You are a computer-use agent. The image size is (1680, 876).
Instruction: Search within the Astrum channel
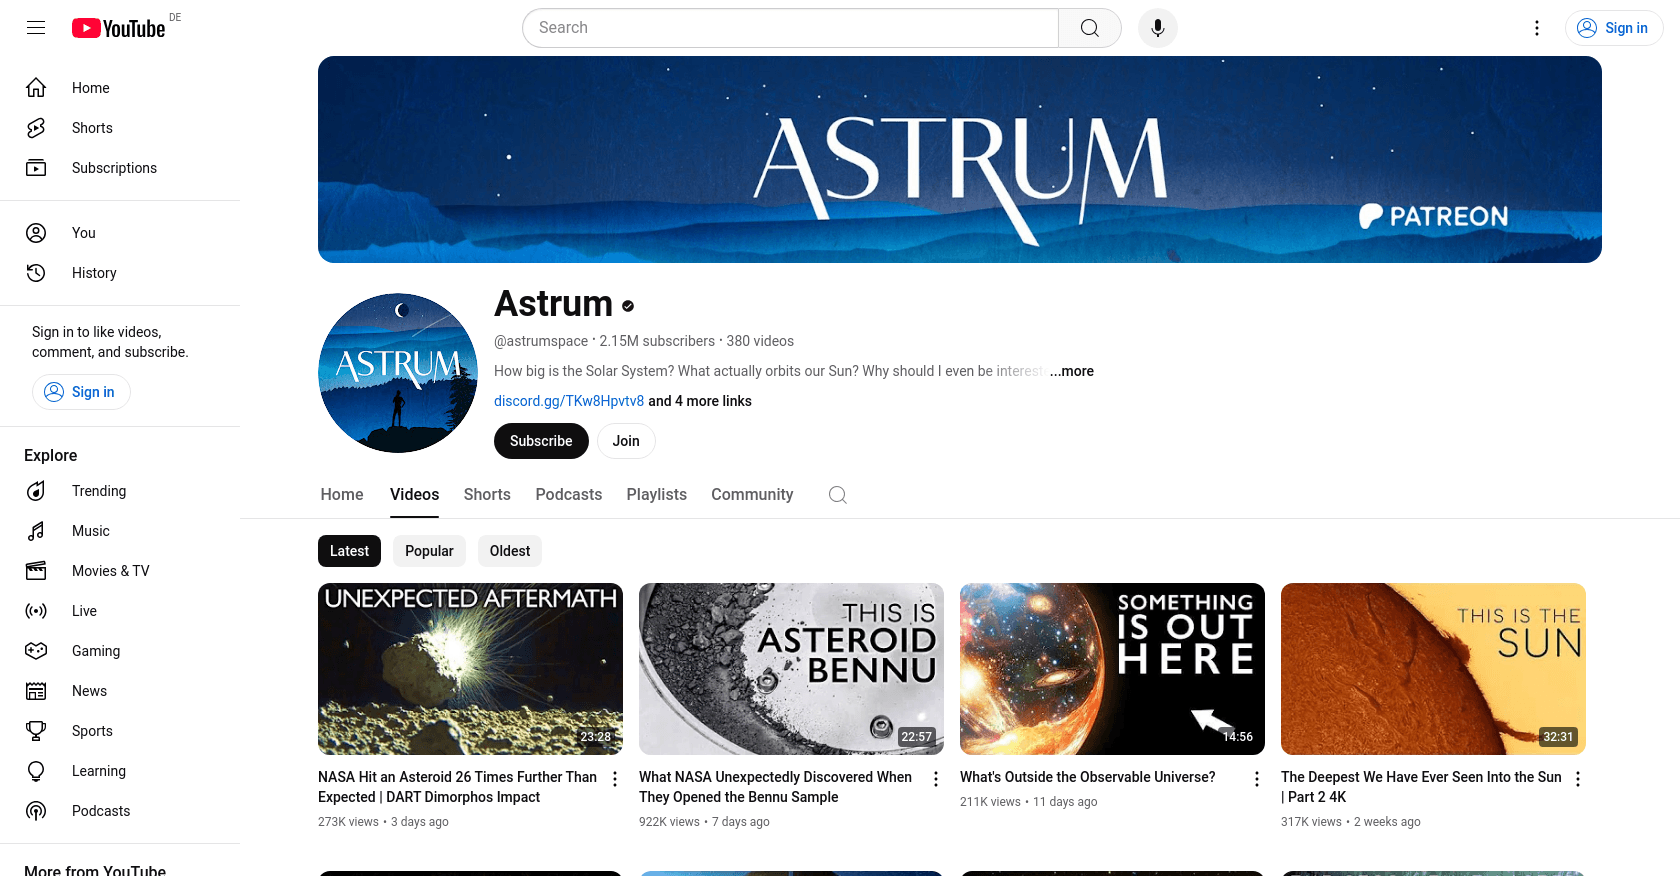click(x=838, y=495)
